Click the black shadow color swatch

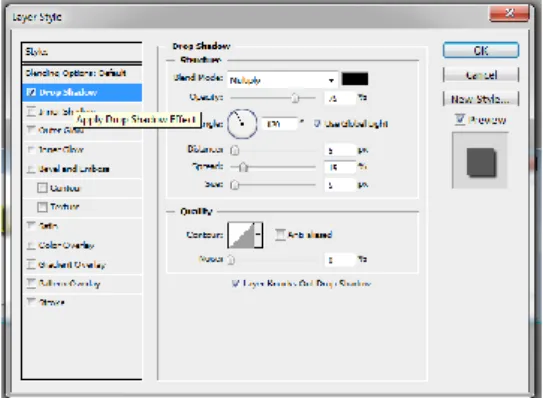(x=355, y=79)
